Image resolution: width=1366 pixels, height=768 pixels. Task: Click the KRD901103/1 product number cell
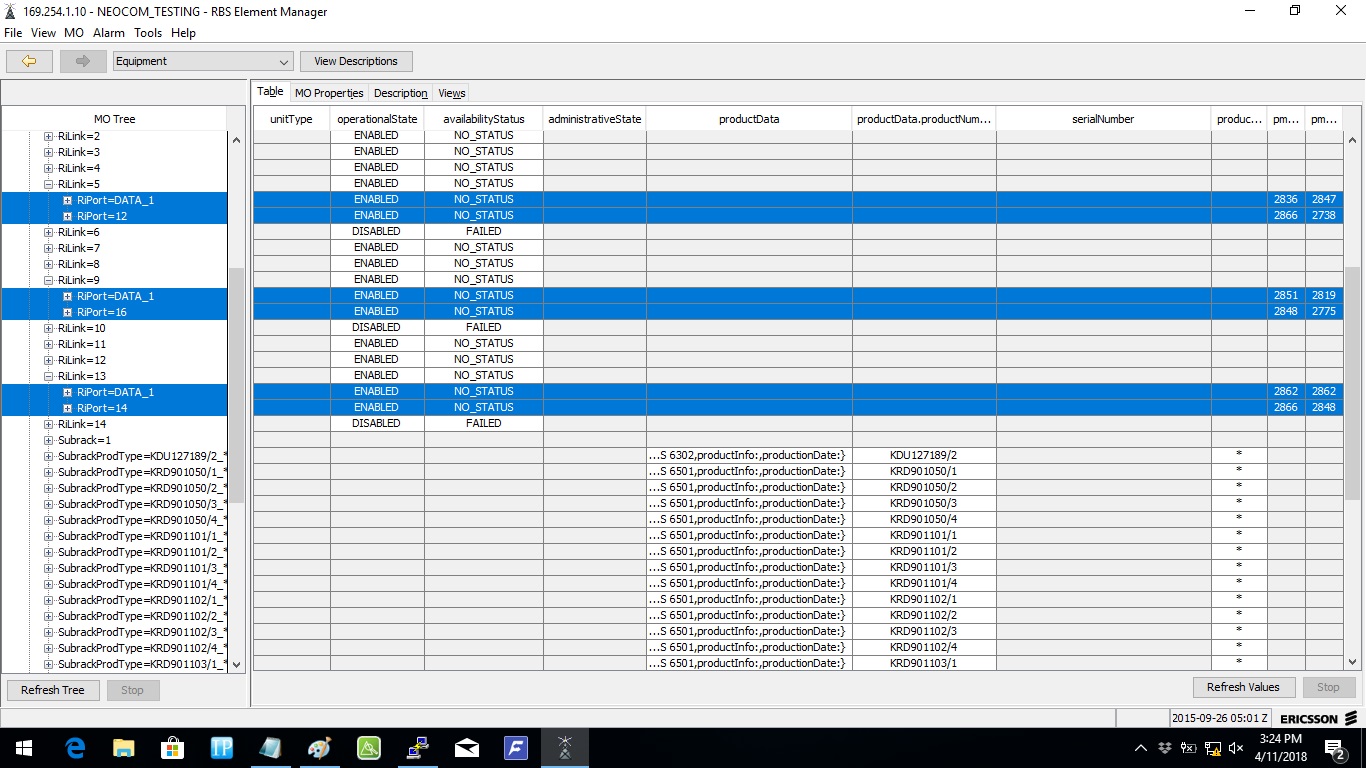924,663
